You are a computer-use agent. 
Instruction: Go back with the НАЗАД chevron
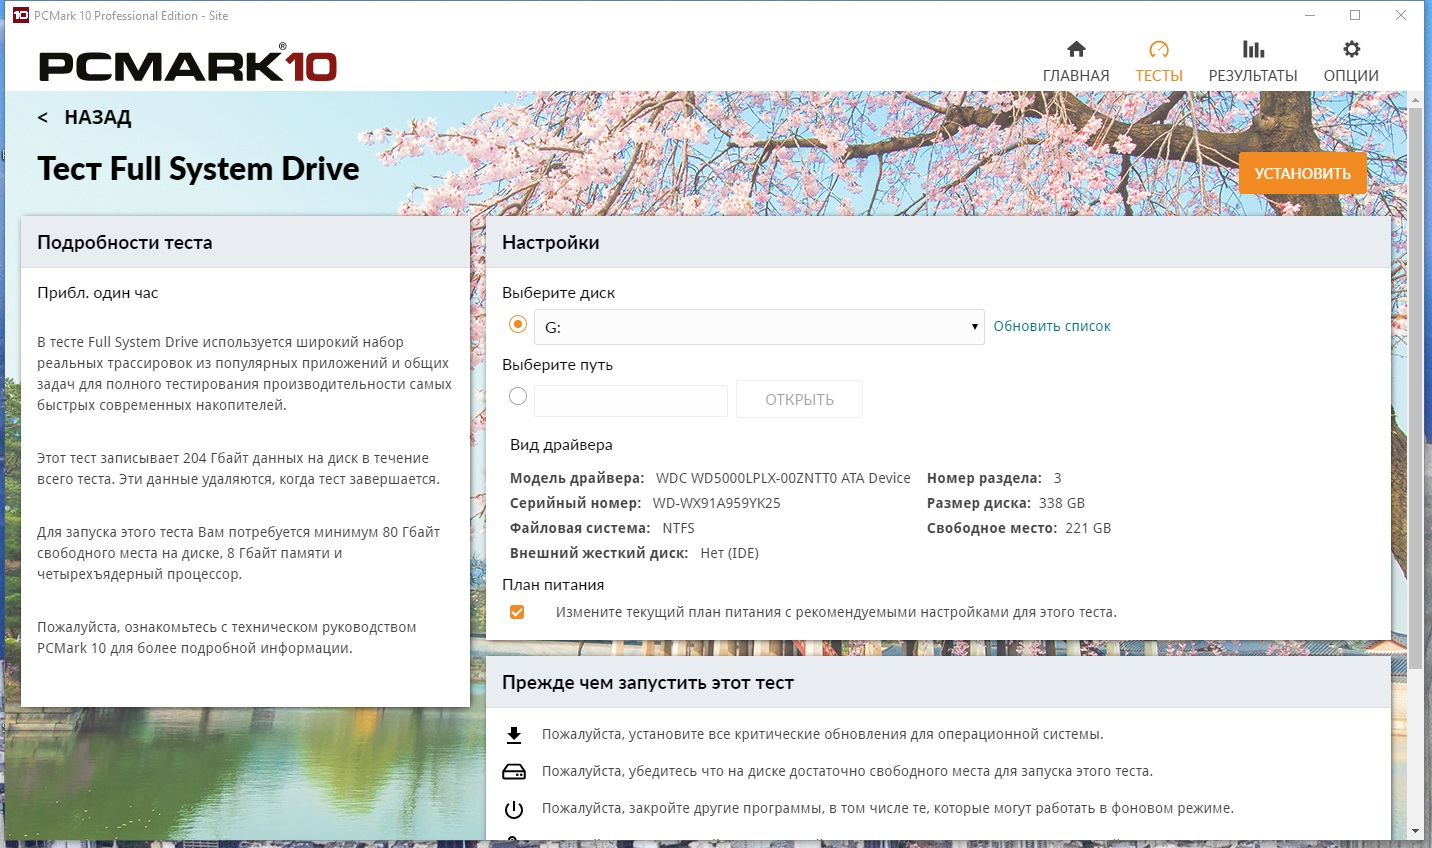(x=43, y=118)
